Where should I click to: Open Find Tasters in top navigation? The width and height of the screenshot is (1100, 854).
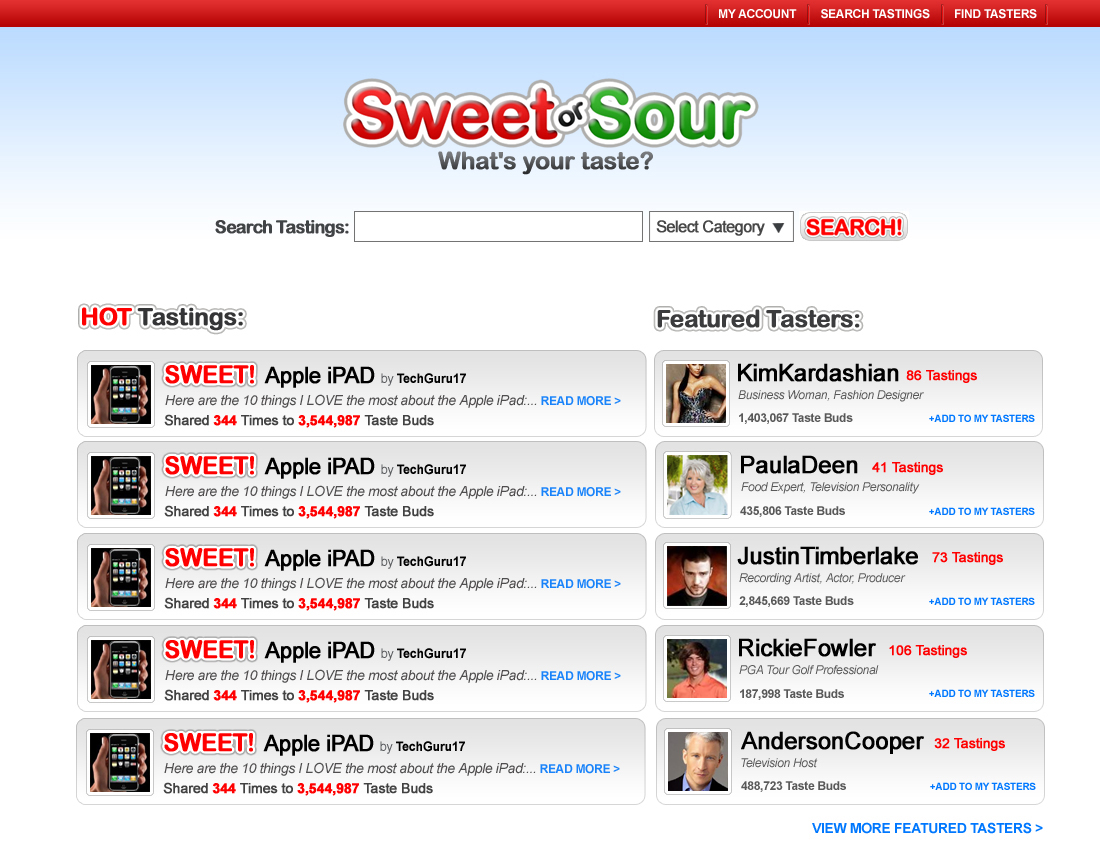[995, 14]
